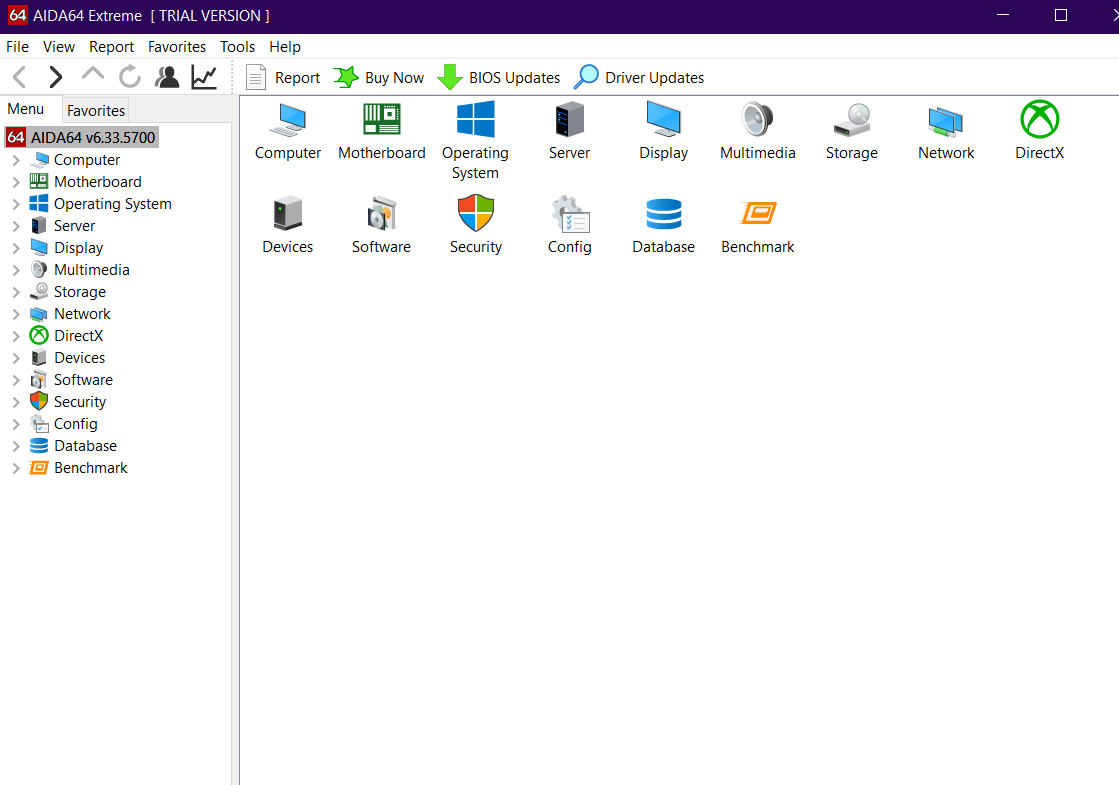This screenshot has width=1119, height=785.
Task: Open the Multimedia speaker icon in main pane
Action: coord(757,120)
